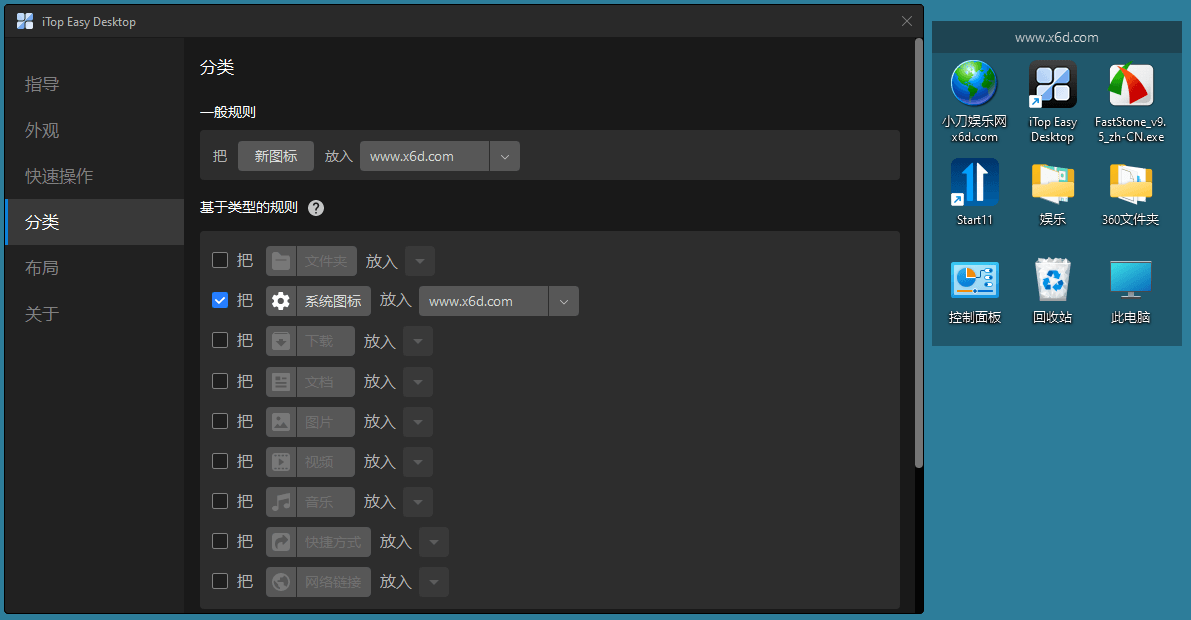The image size is (1191, 620).
Task: Open the Start11 icon
Action: (x=974, y=180)
